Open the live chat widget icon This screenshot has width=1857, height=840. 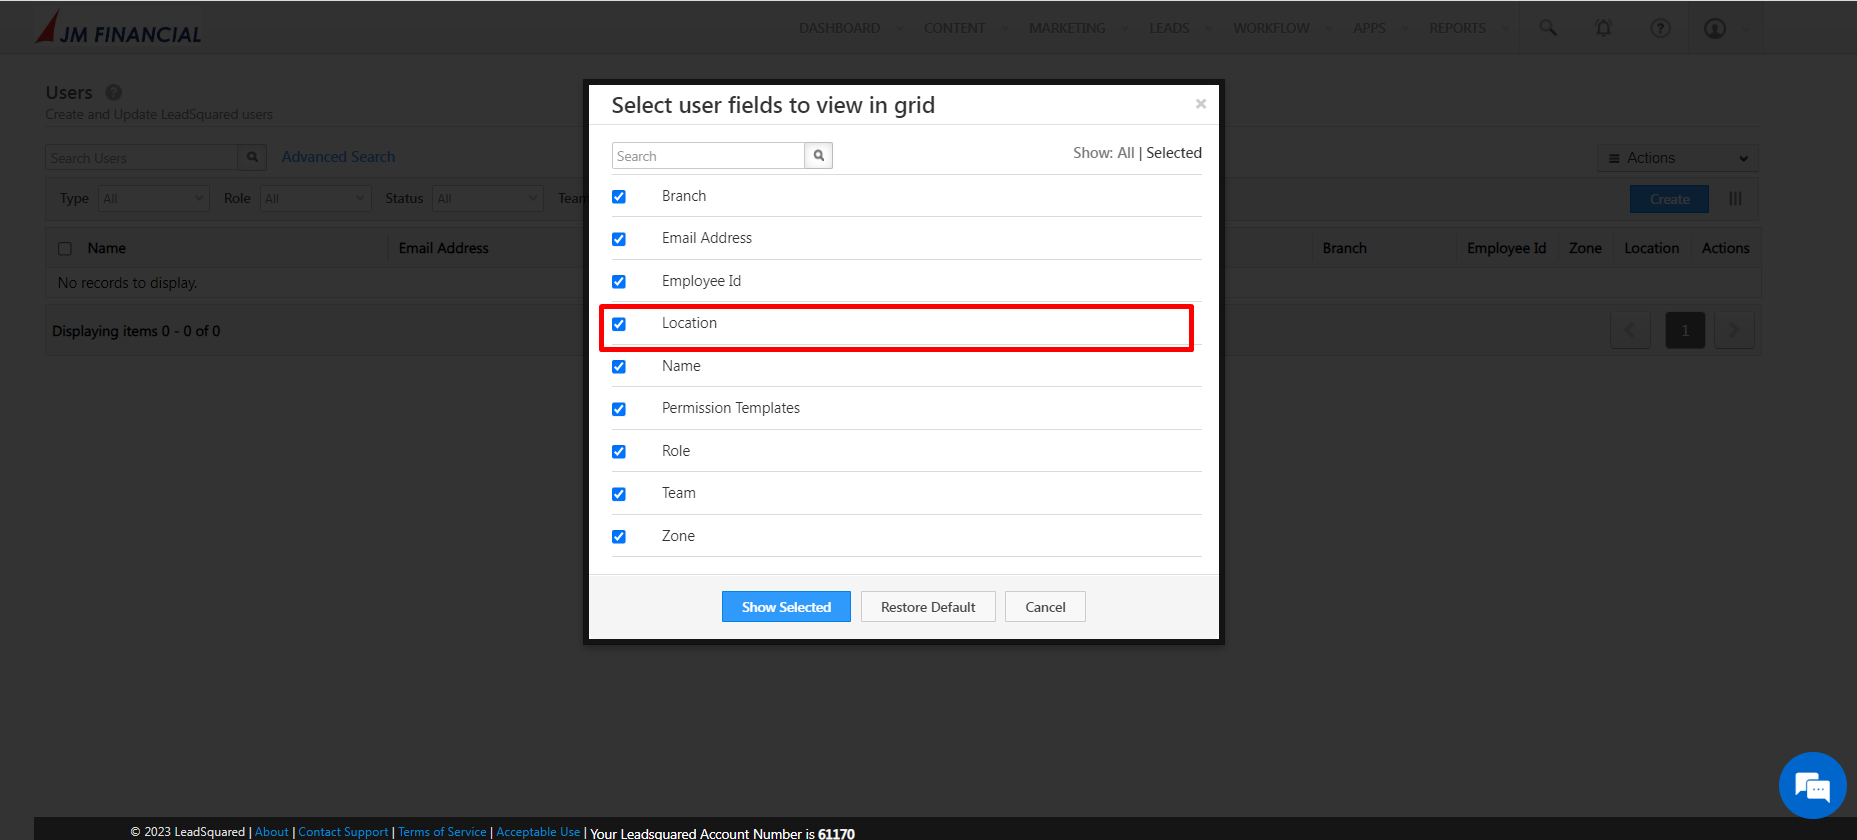click(x=1811, y=786)
